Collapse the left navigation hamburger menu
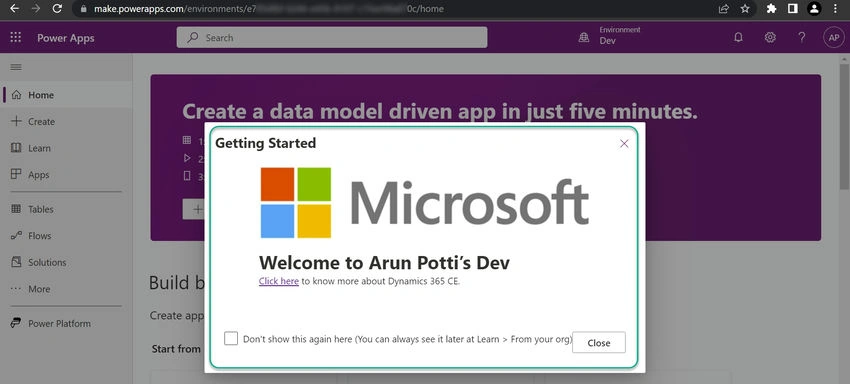Image resolution: width=850 pixels, height=384 pixels. click(x=16, y=67)
